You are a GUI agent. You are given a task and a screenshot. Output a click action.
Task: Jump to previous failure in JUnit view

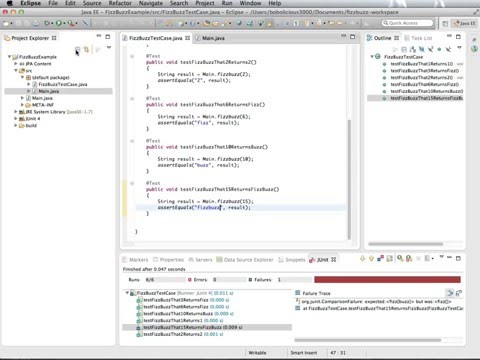coord(371,259)
